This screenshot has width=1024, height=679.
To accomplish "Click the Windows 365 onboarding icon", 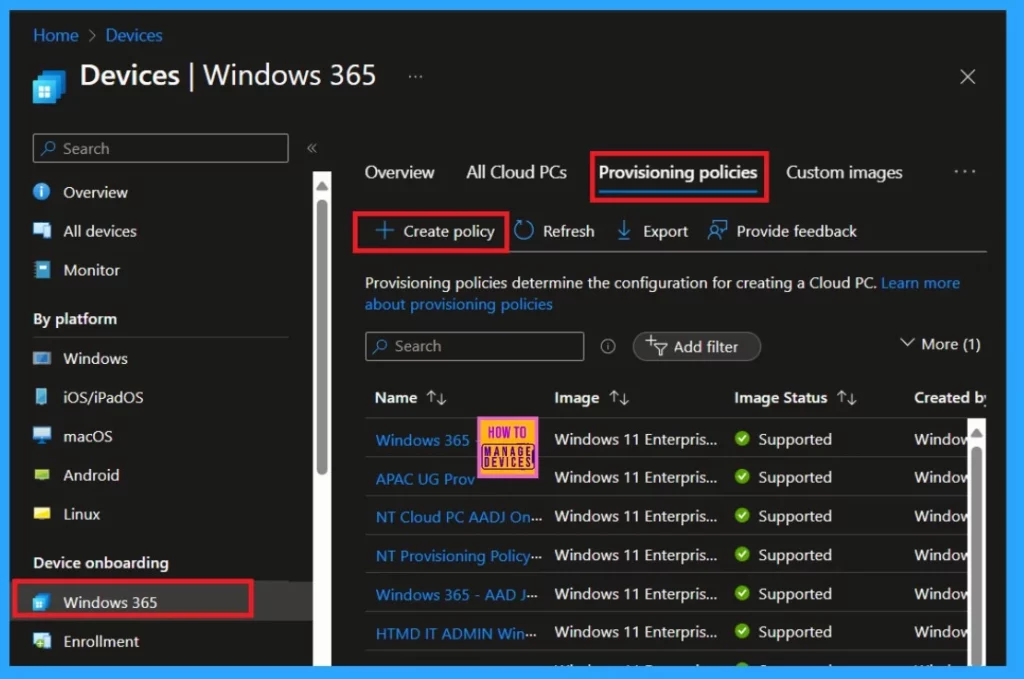I will point(40,601).
